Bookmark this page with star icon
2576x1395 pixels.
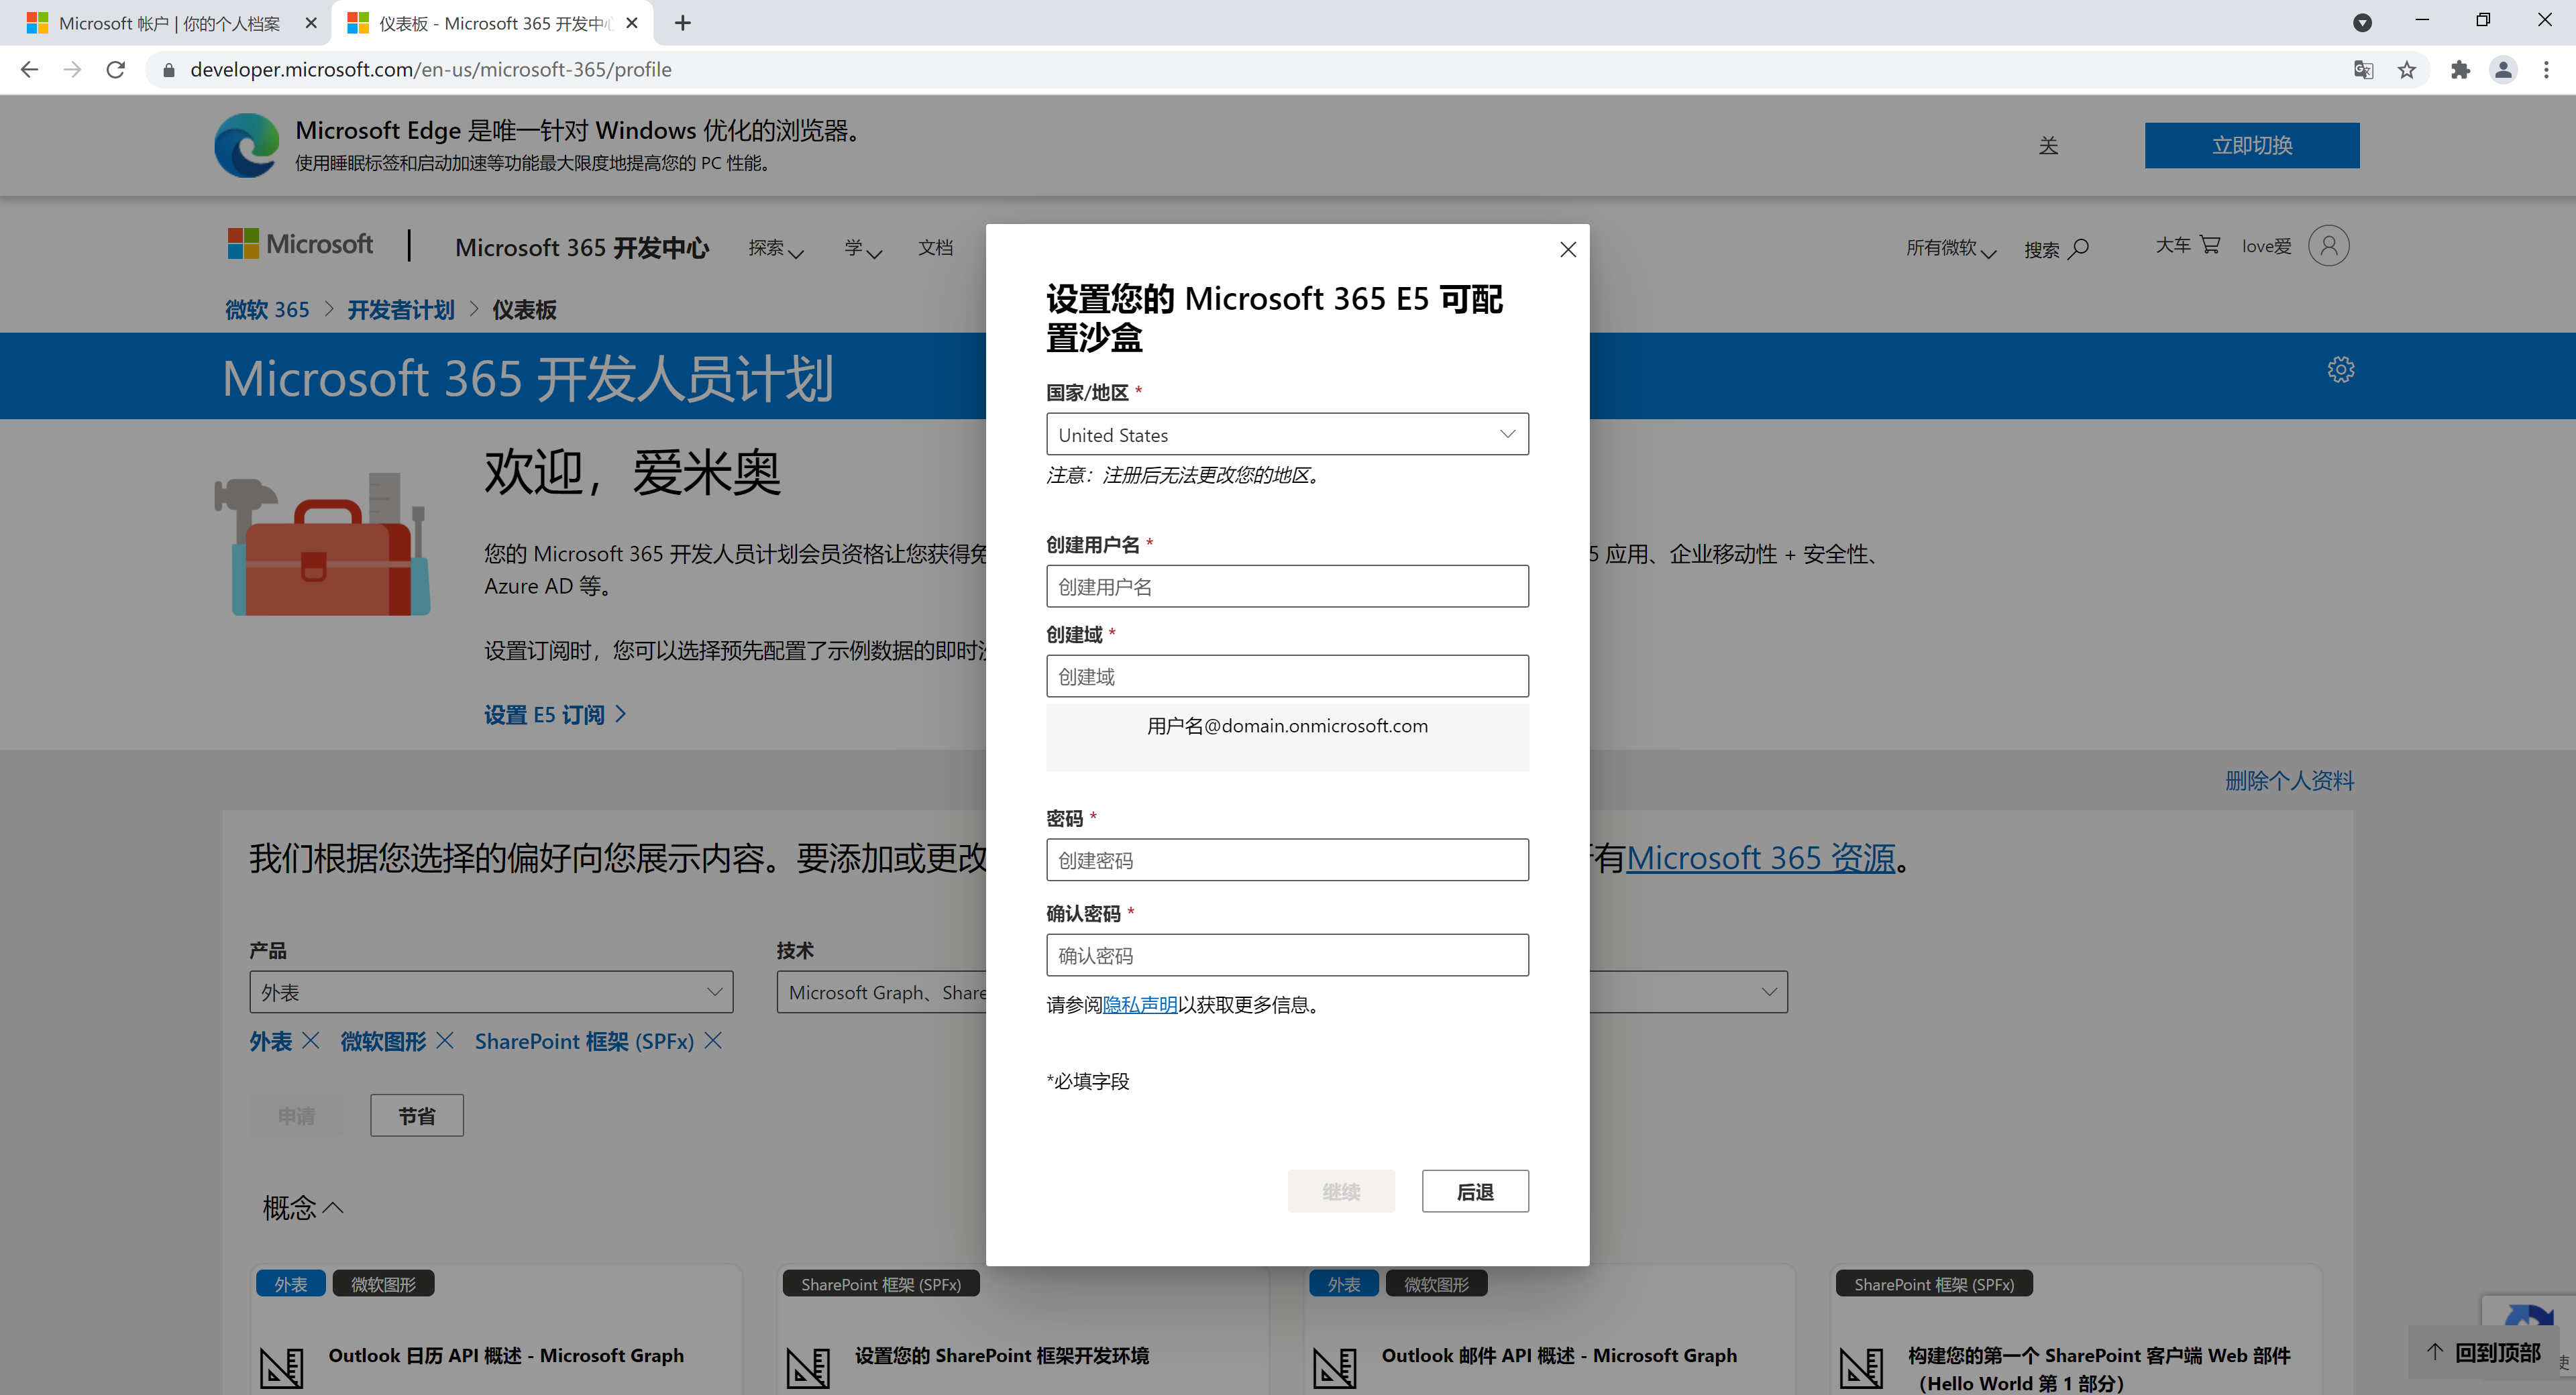point(2407,70)
